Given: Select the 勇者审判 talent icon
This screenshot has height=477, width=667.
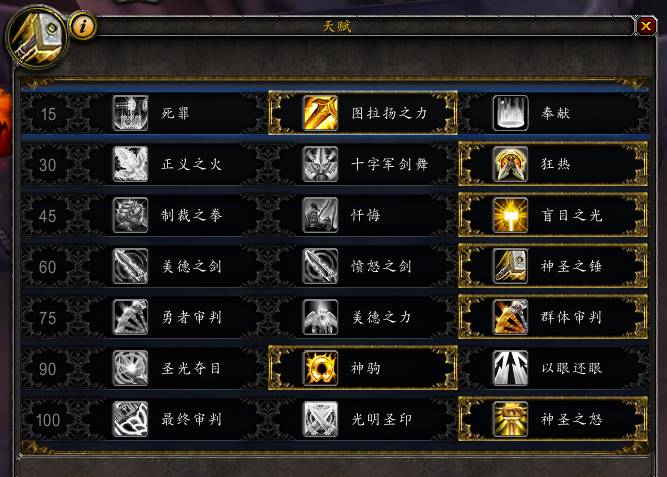Looking at the screenshot, I should [x=131, y=317].
